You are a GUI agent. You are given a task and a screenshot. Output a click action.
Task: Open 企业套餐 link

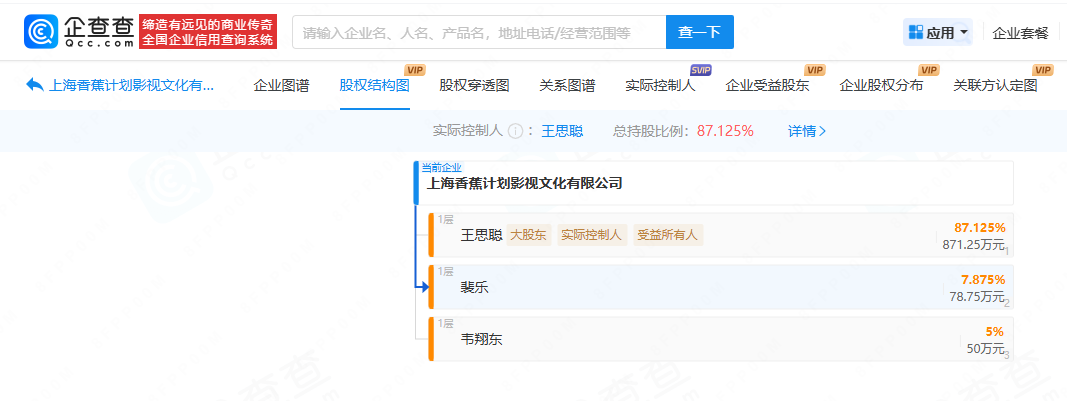(x=1020, y=33)
